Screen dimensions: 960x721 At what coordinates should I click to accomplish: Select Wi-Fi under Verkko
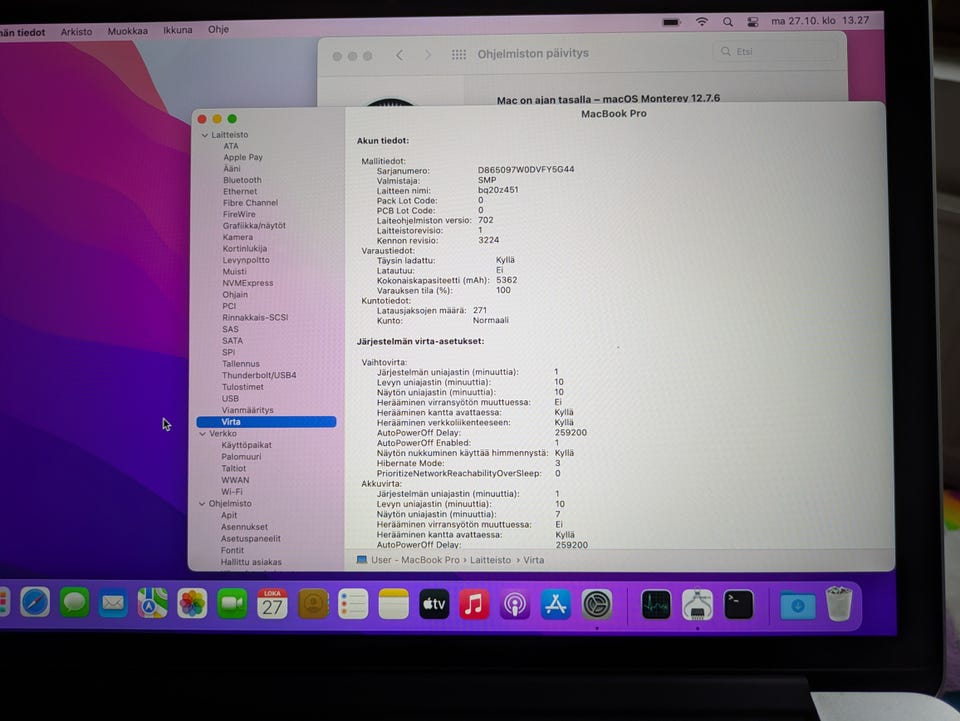tap(232, 492)
